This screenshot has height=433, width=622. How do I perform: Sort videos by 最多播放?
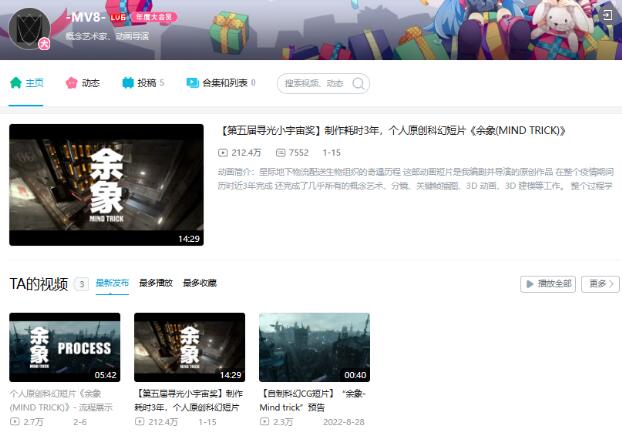(x=155, y=284)
